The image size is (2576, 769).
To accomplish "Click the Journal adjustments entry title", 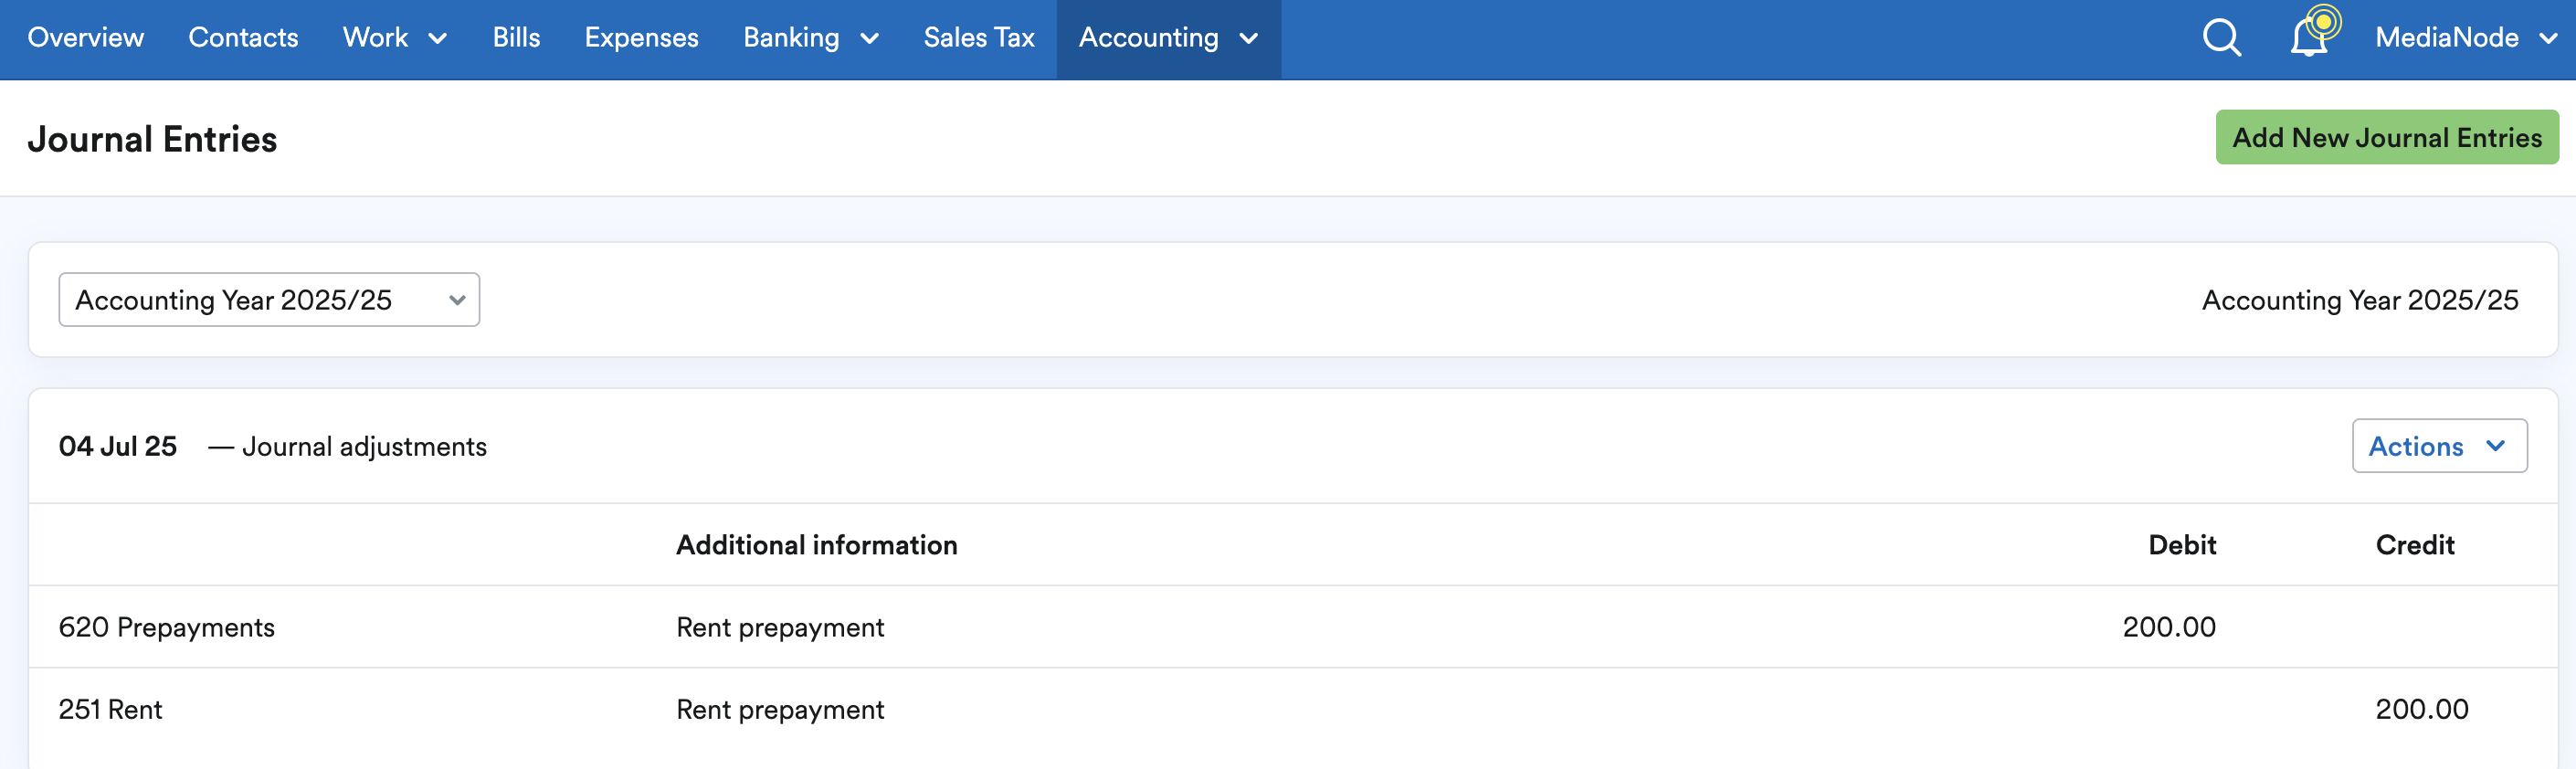I will coord(364,446).
